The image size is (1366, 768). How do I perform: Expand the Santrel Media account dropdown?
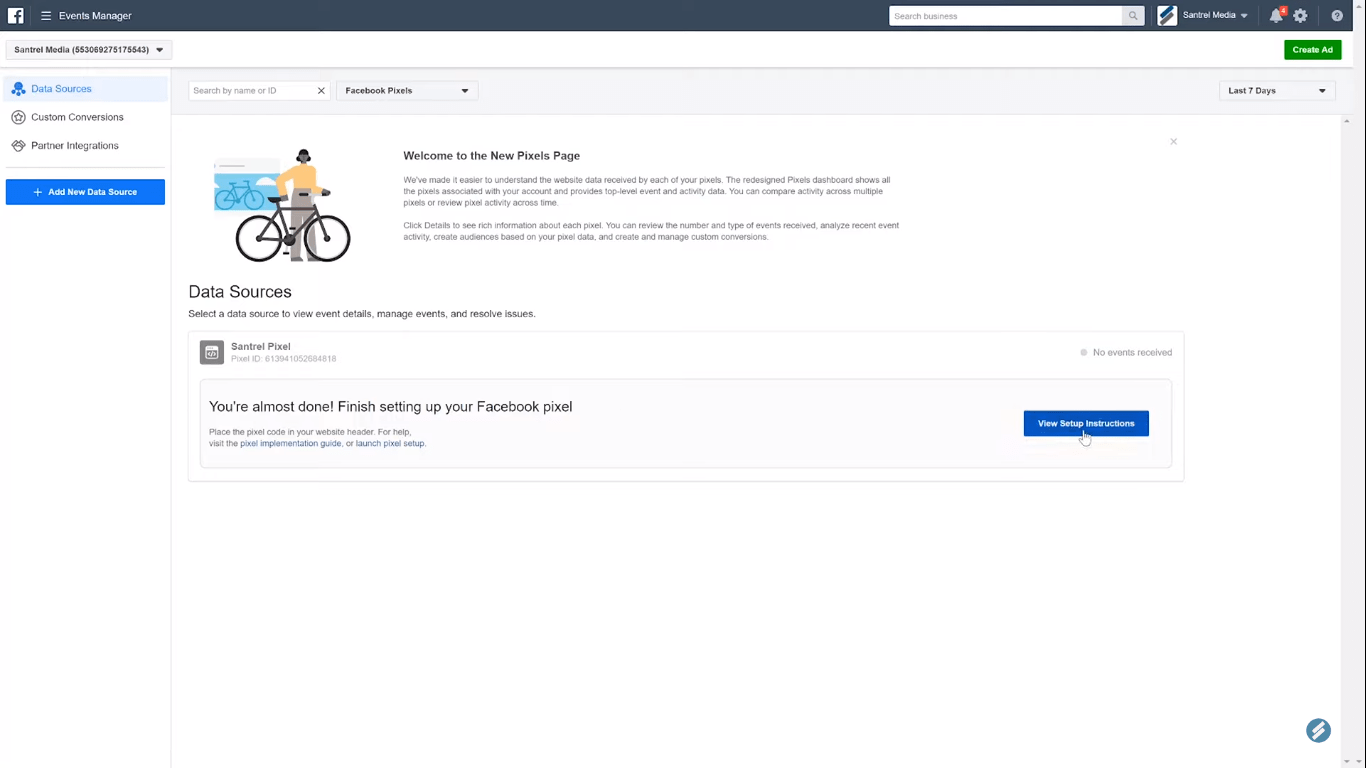[x=89, y=50]
